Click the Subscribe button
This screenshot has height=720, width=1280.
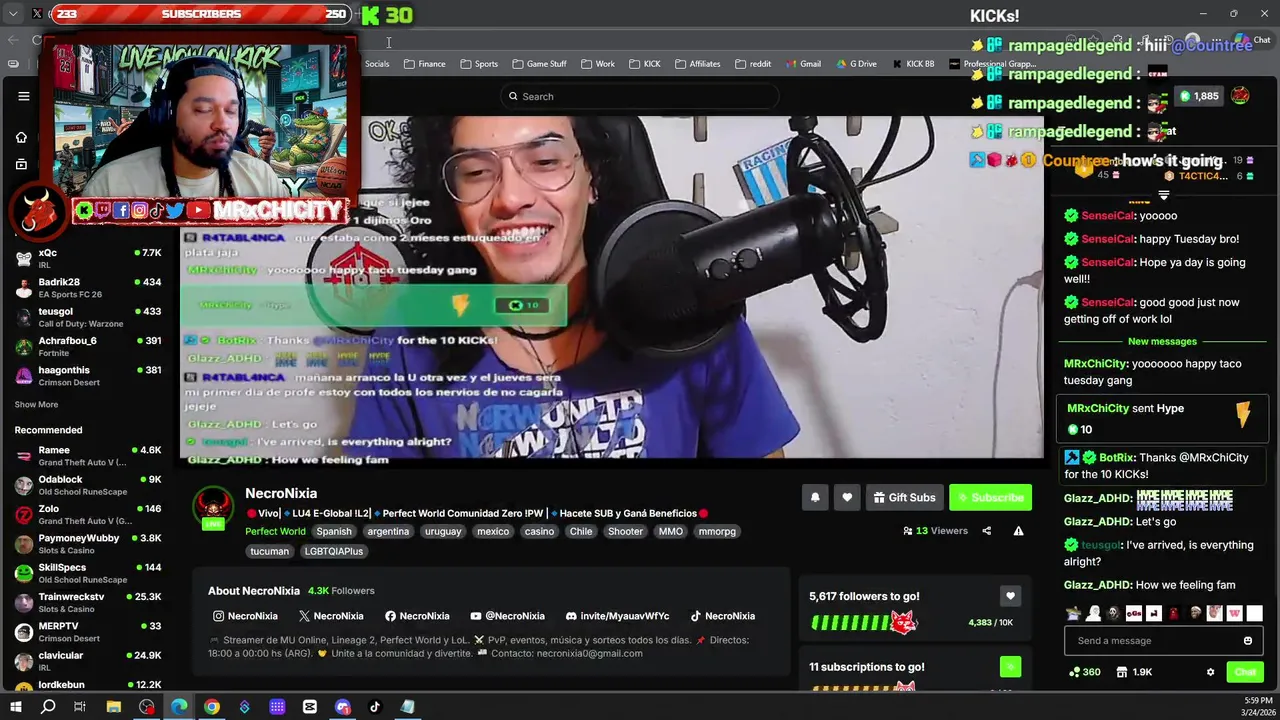click(990, 497)
